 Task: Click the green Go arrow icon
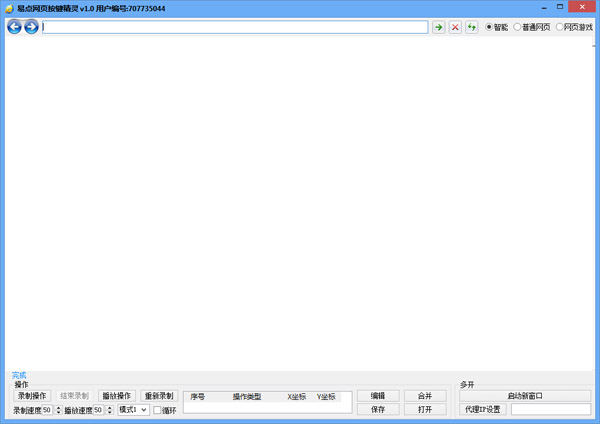pos(439,27)
